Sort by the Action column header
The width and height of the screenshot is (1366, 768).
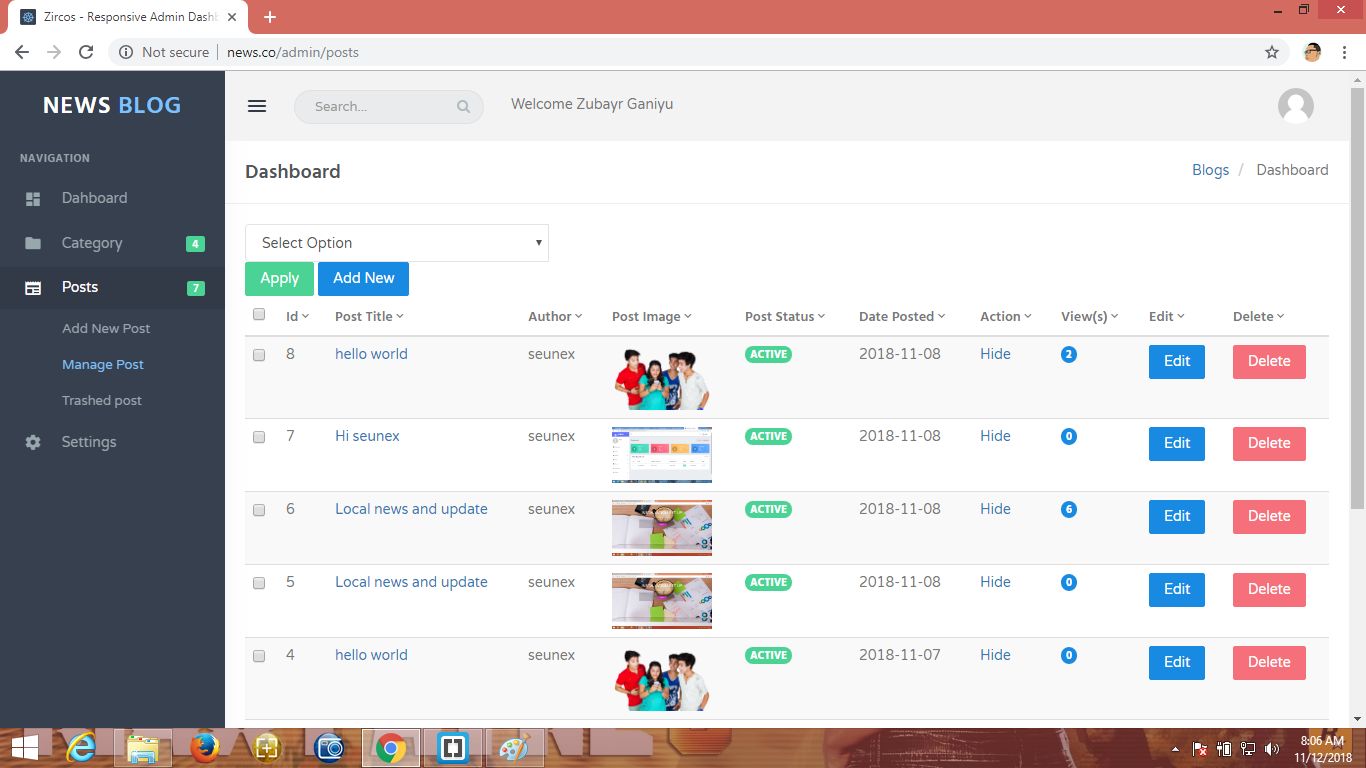coord(1006,316)
